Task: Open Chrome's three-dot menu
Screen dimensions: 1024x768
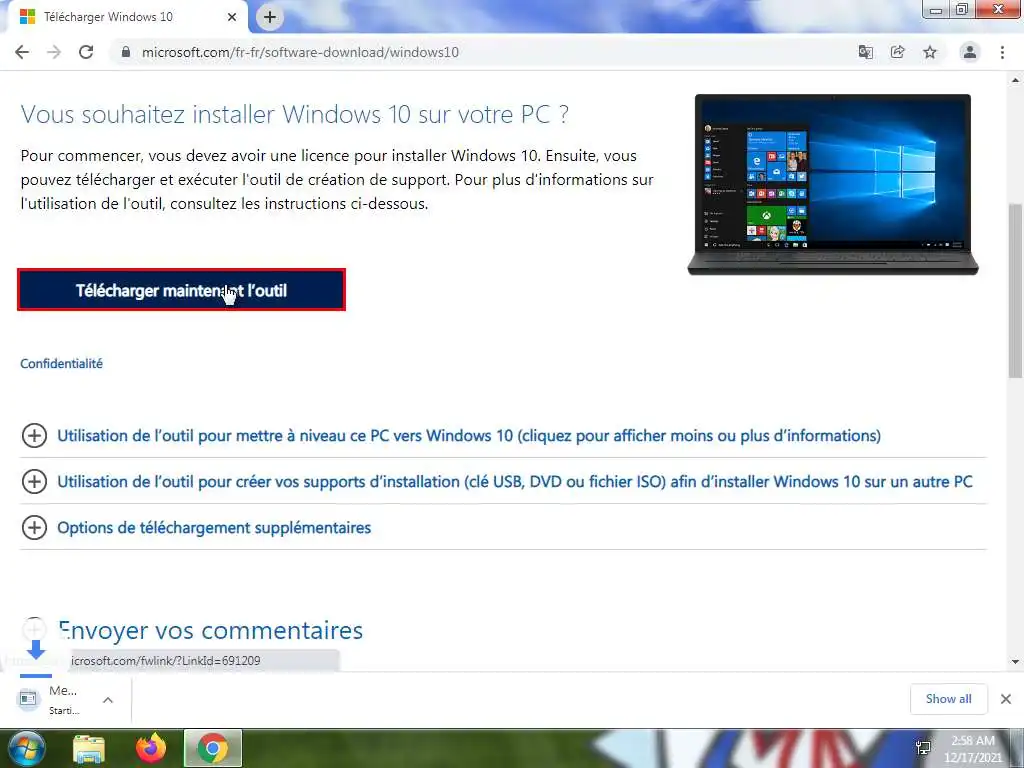Action: tap(1002, 52)
